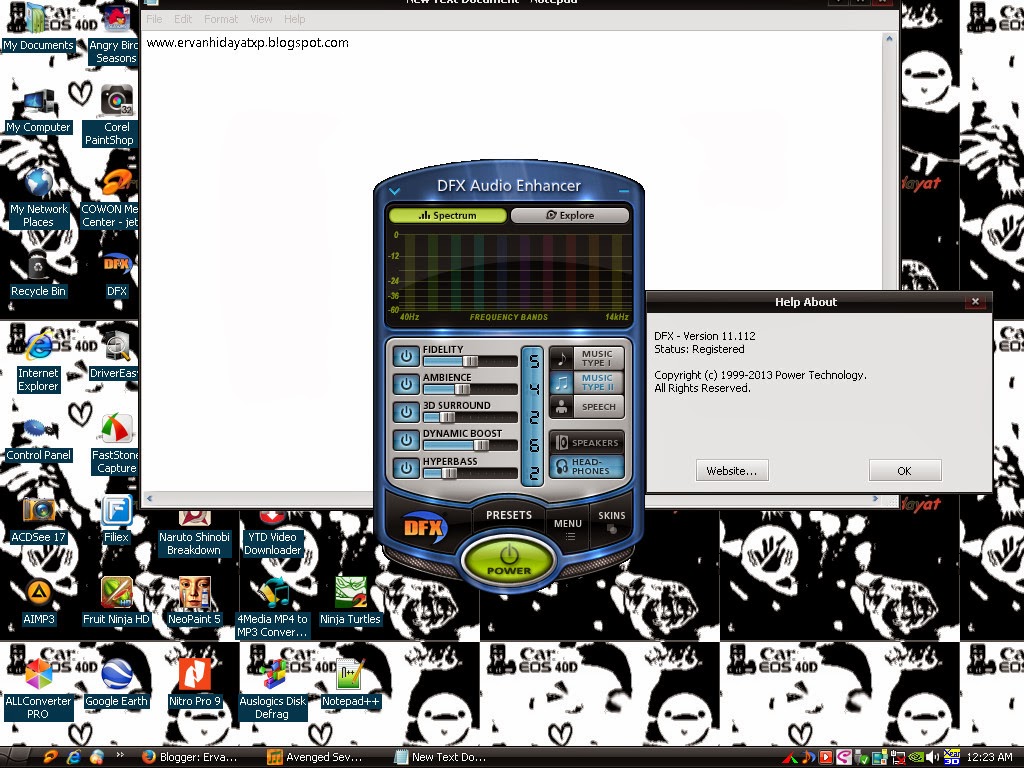Toggle the Hyperbass power button
Image resolution: width=1024 pixels, height=768 pixels.
click(406, 468)
